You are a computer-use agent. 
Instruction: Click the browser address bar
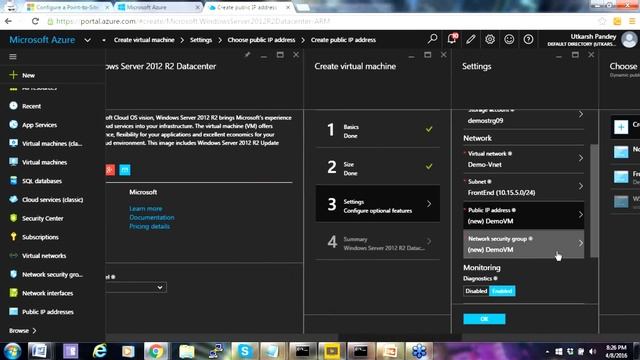(318, 21)
